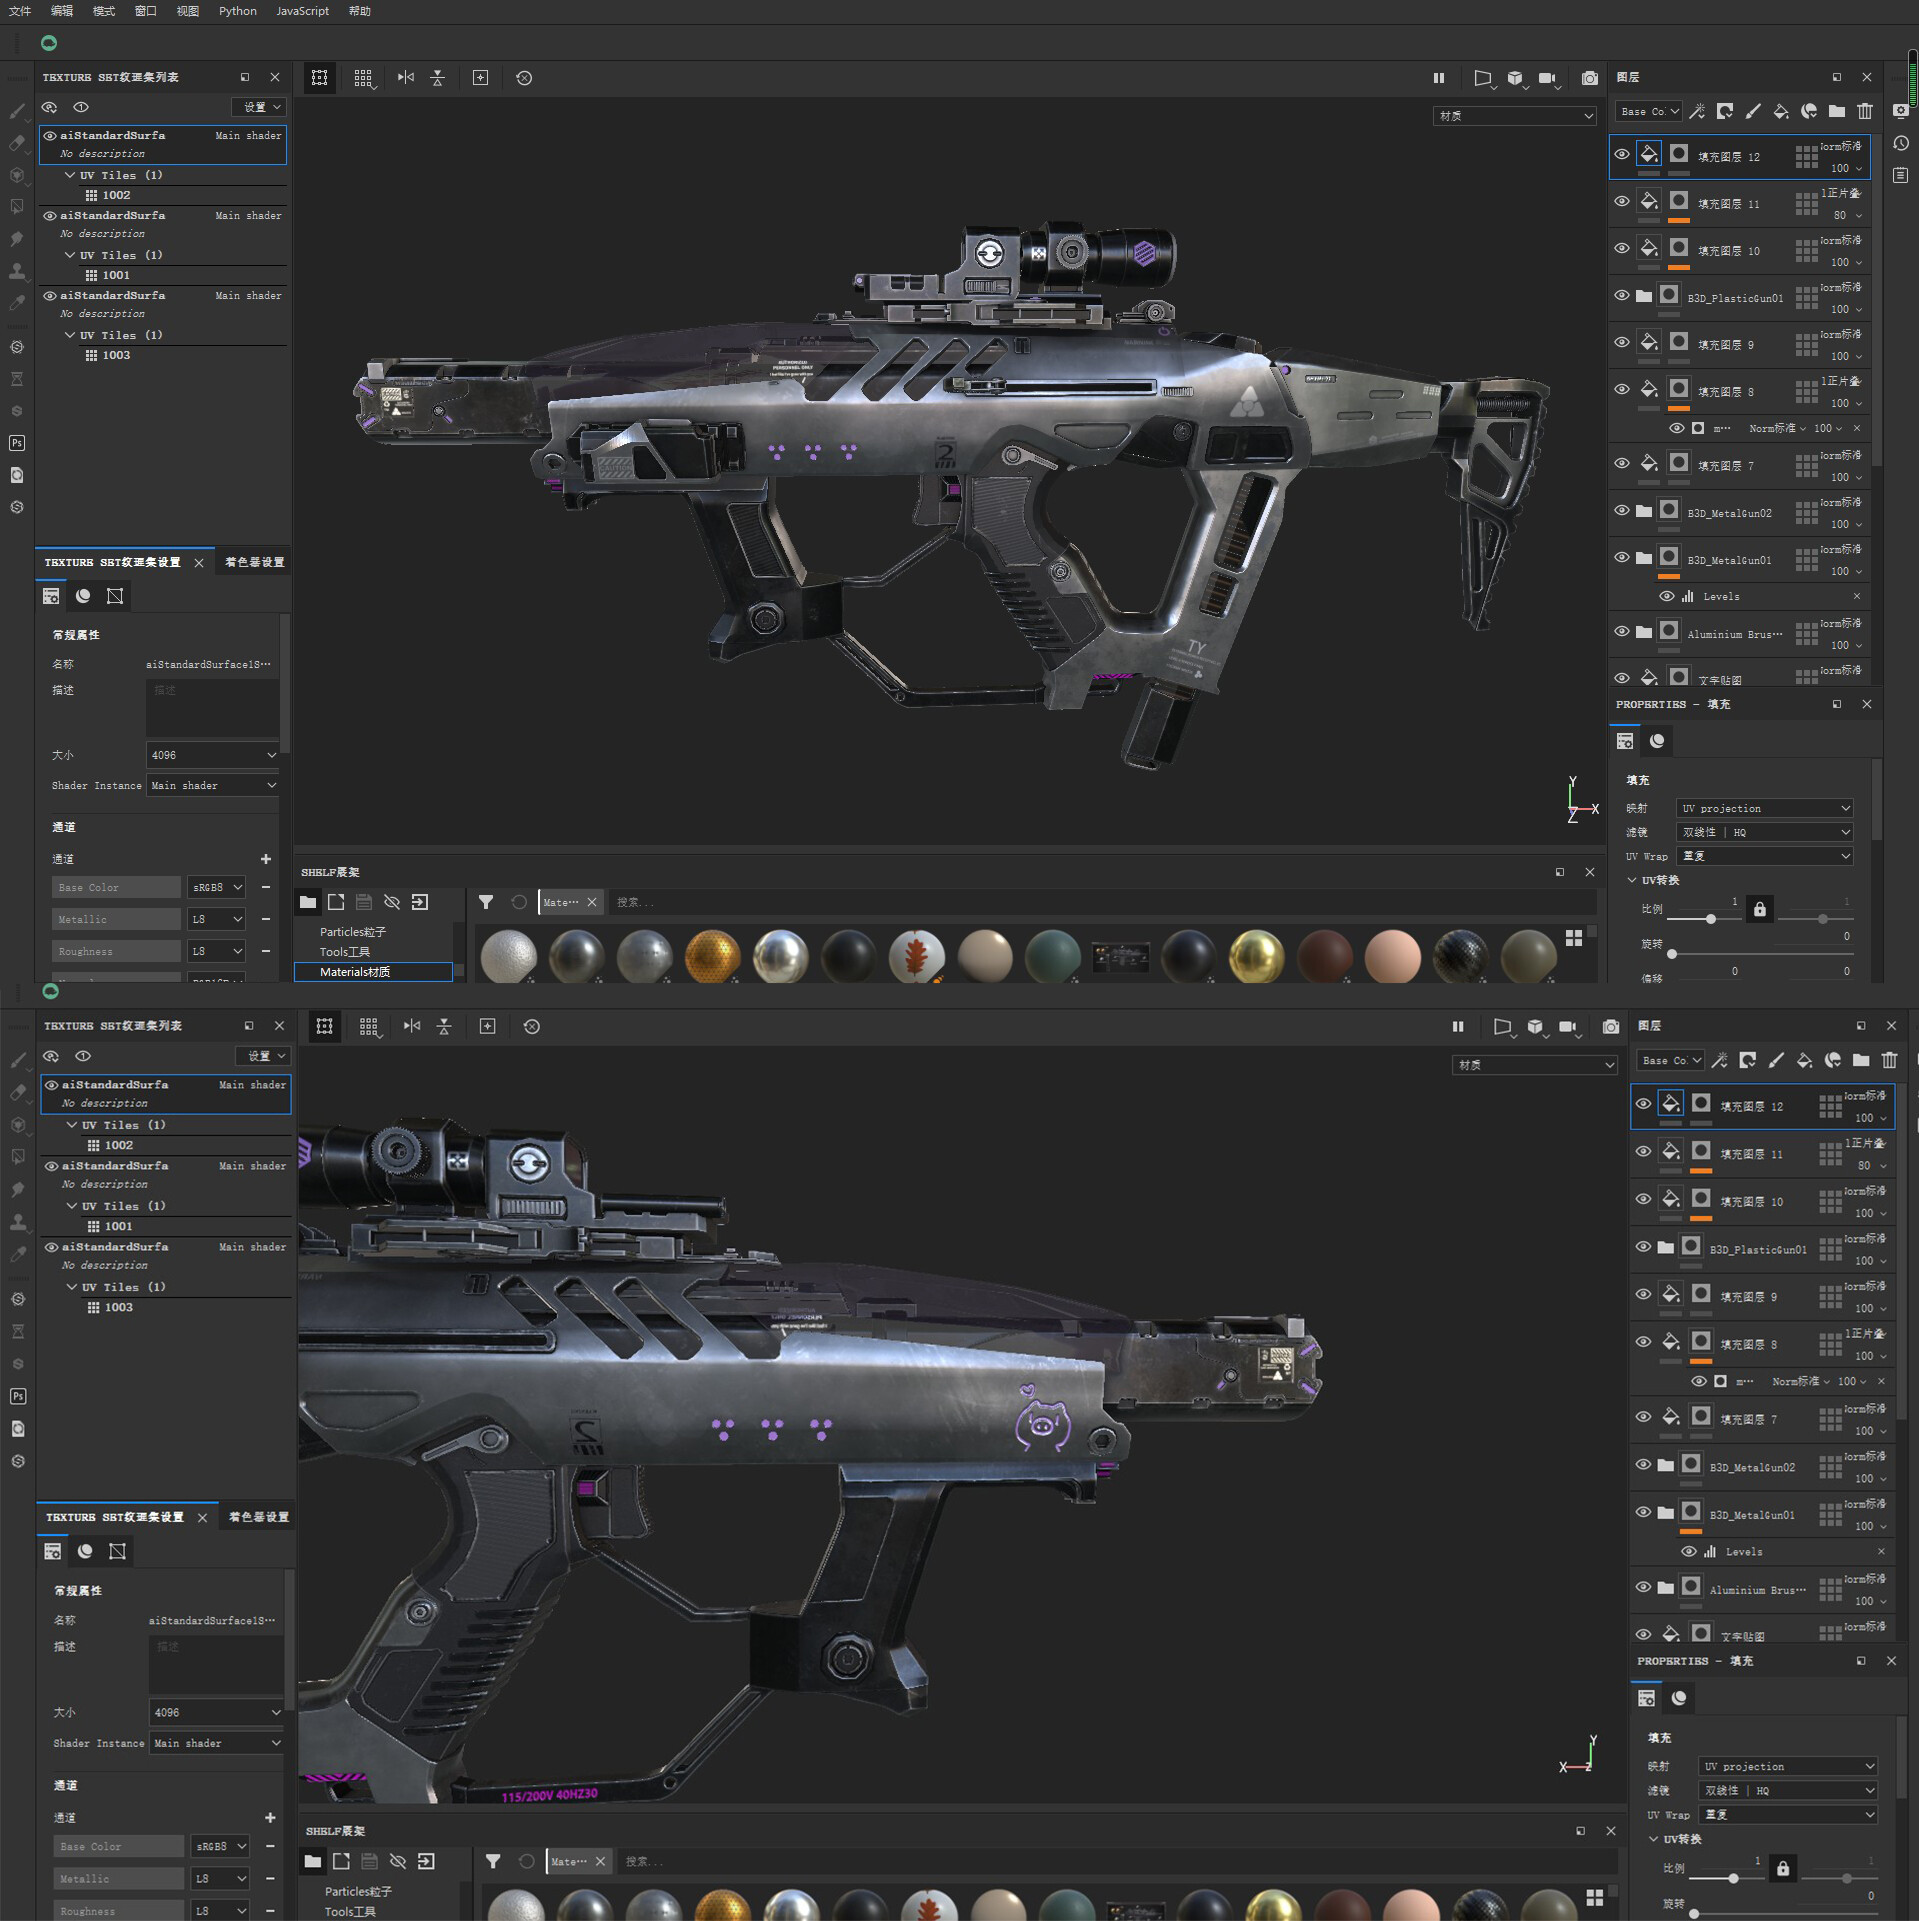This screenshot has width=1919, height=1921.
Task: Hide B3D_MetalGun02 folder in upper layers panel
Action: pos(1621,510)
